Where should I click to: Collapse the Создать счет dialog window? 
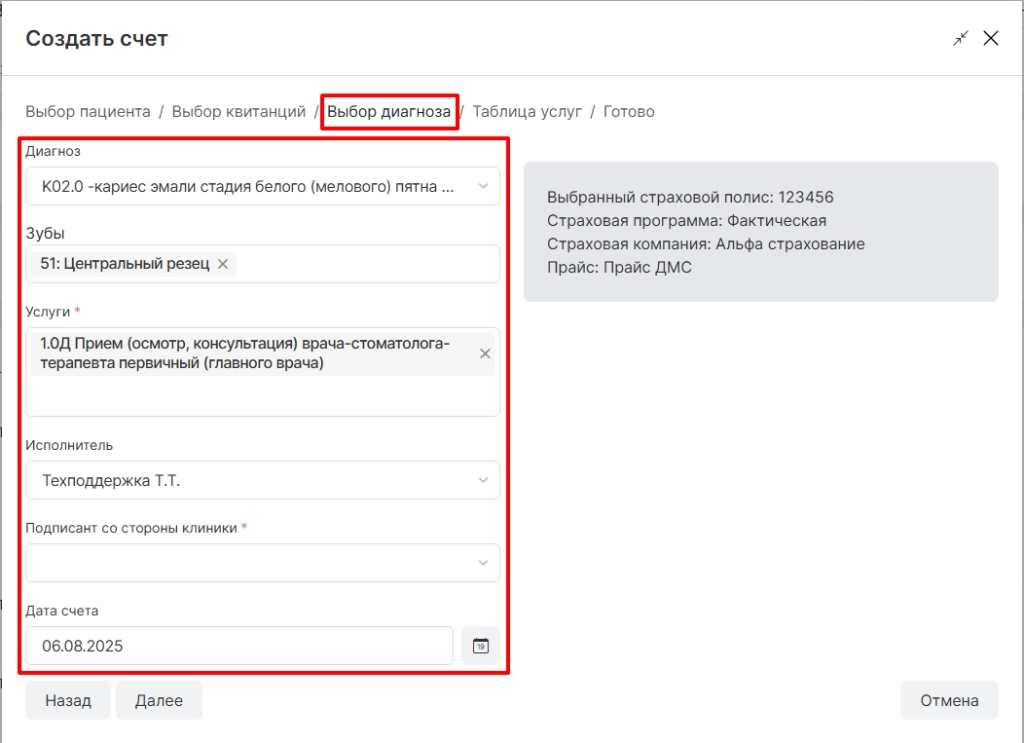(x=961, y=39)
